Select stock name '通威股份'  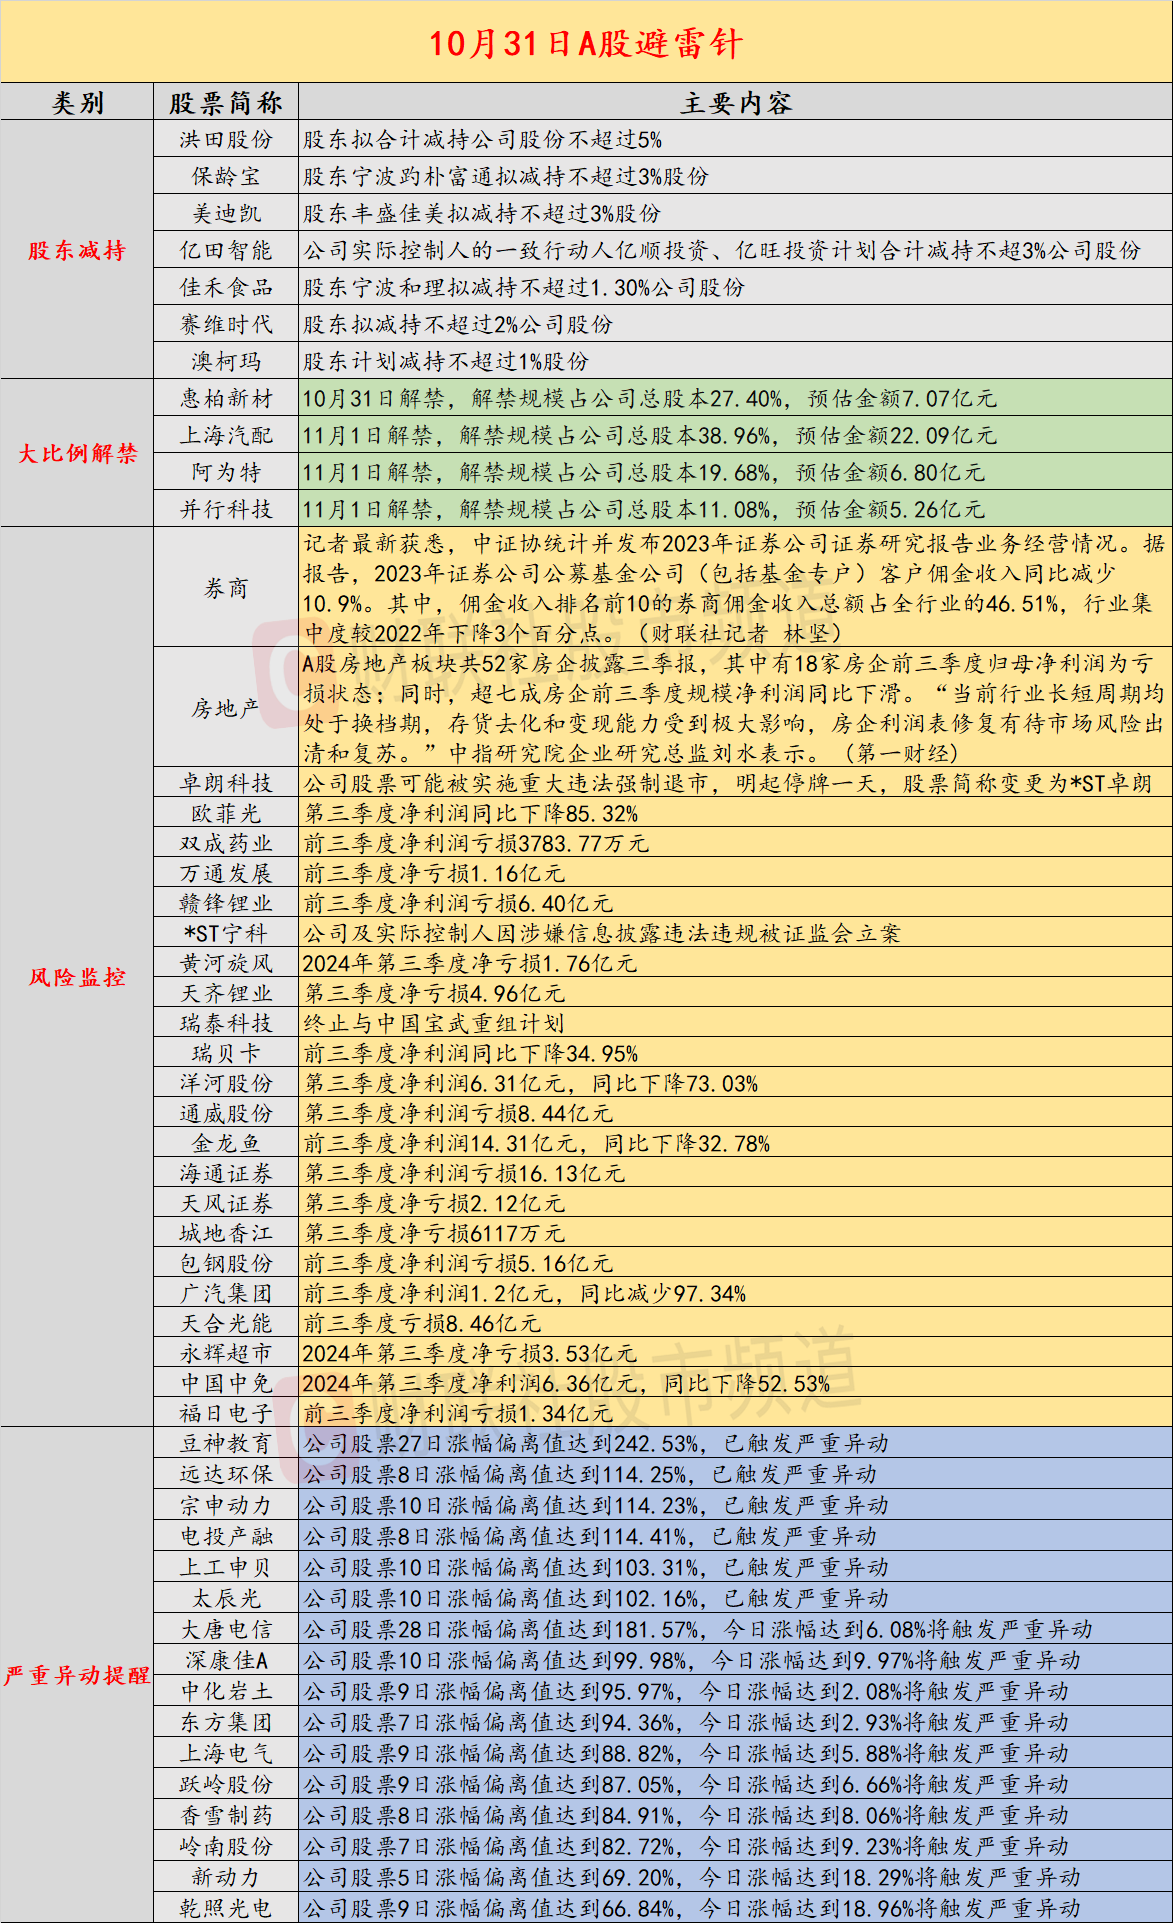226,1114
